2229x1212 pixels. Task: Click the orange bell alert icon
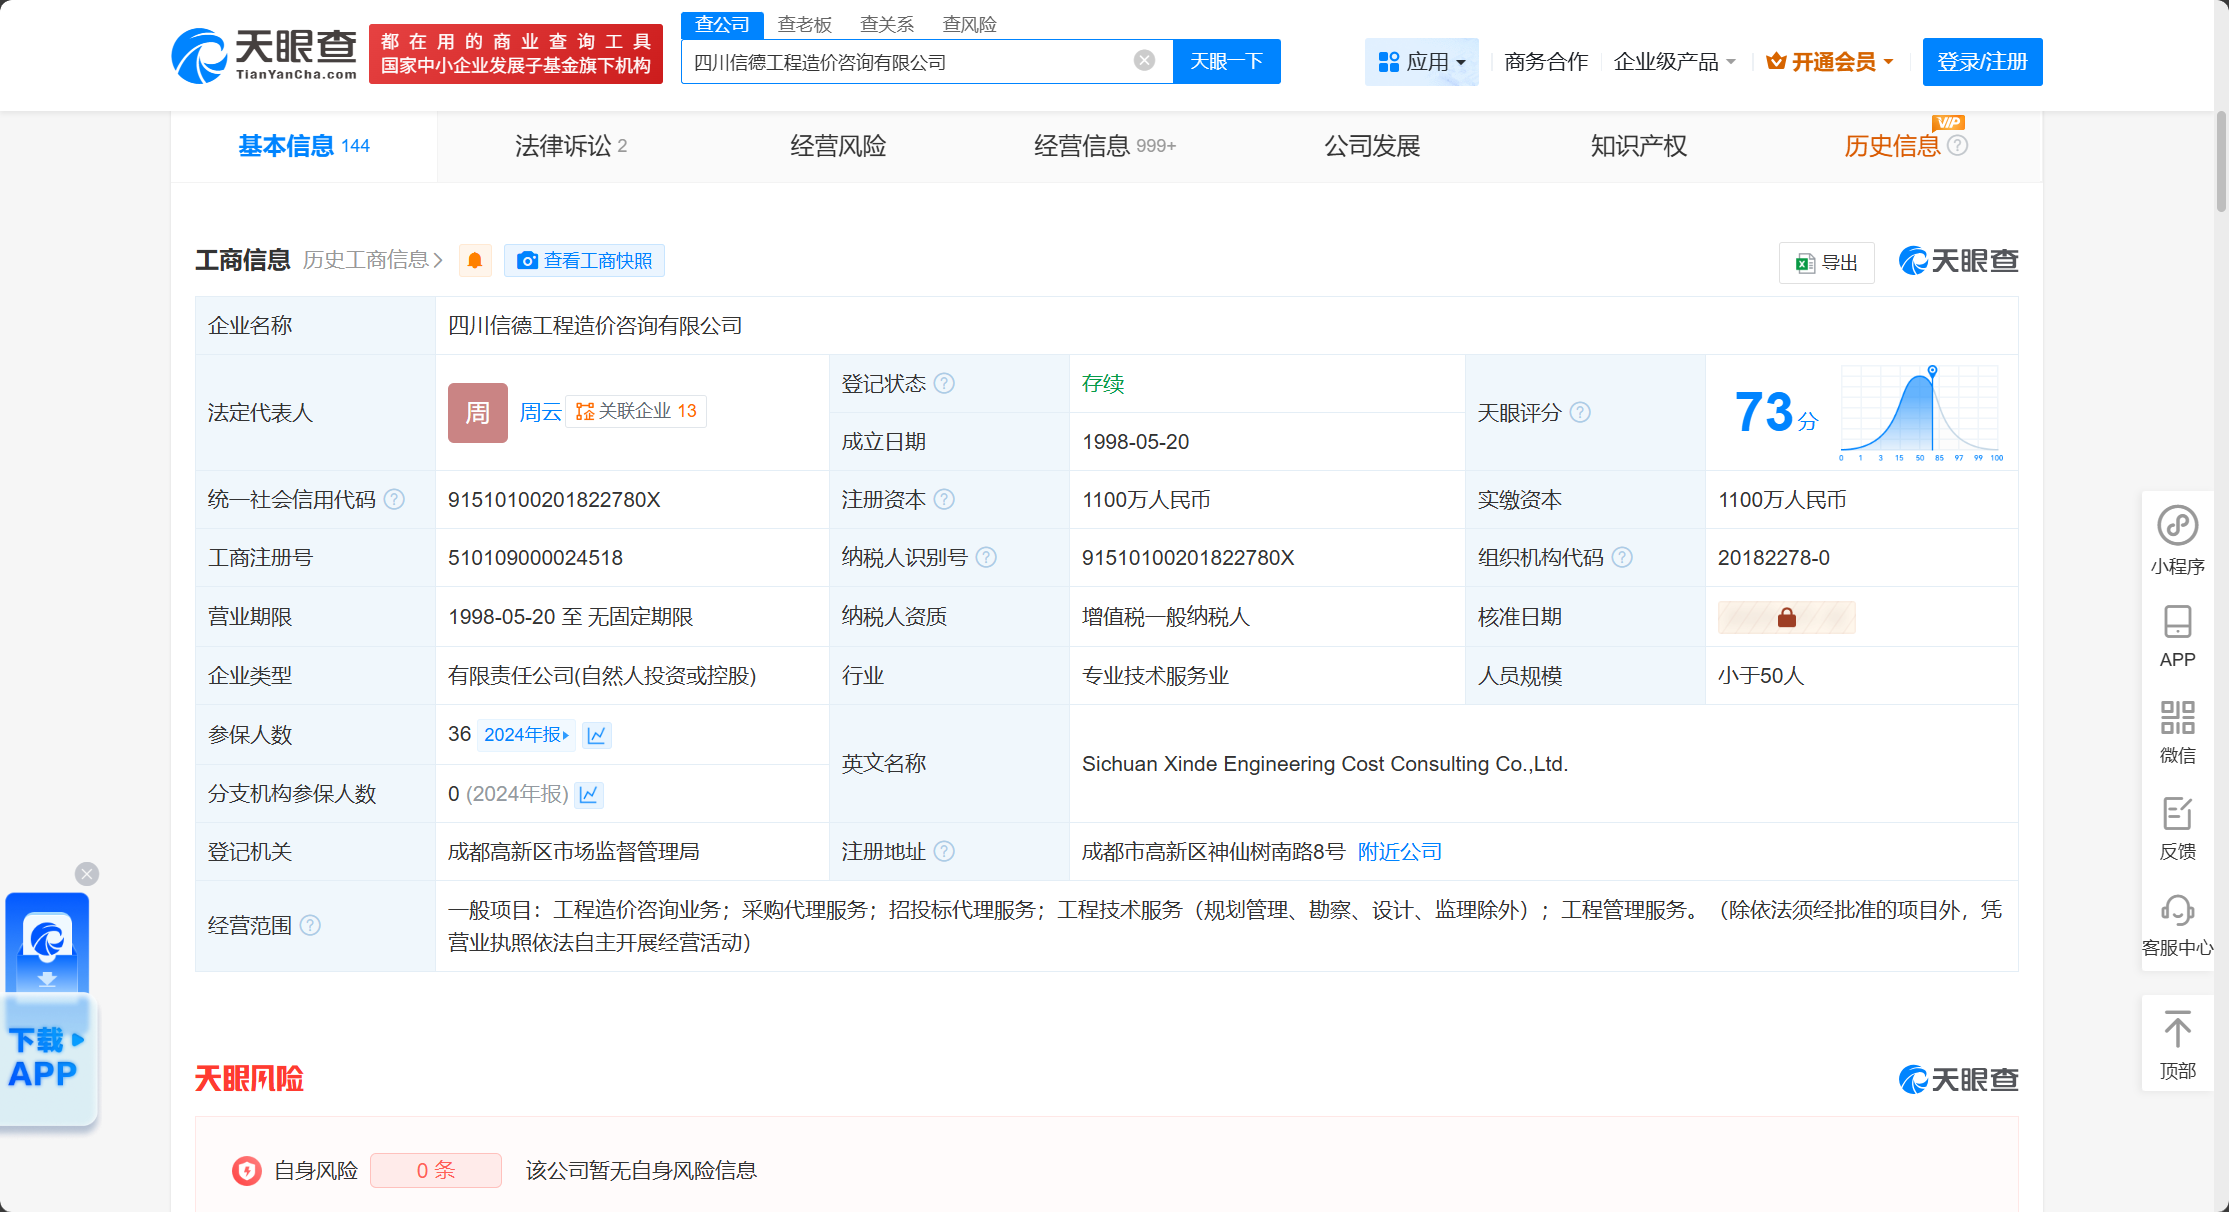pos(475,261)
